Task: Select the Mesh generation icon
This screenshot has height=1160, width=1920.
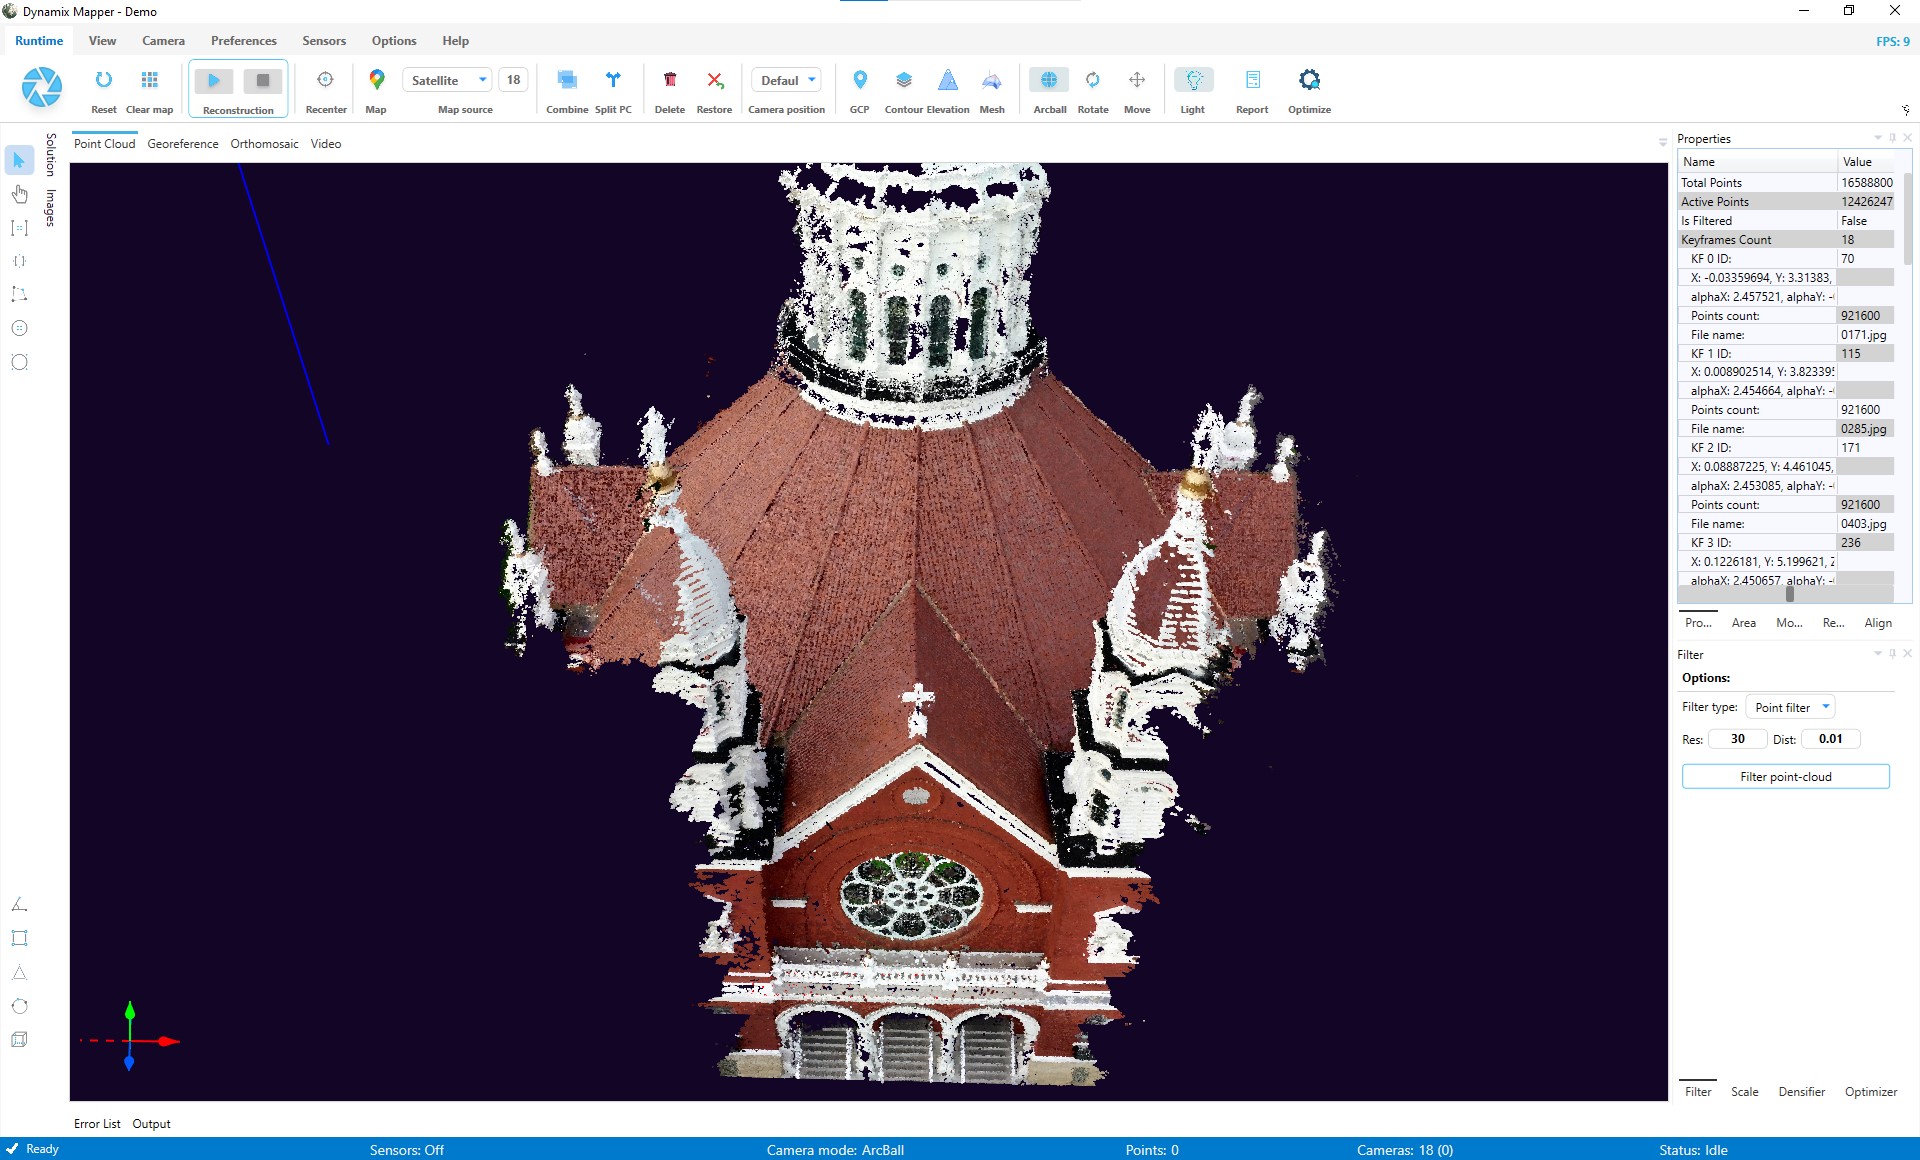Action: (991, 81)
